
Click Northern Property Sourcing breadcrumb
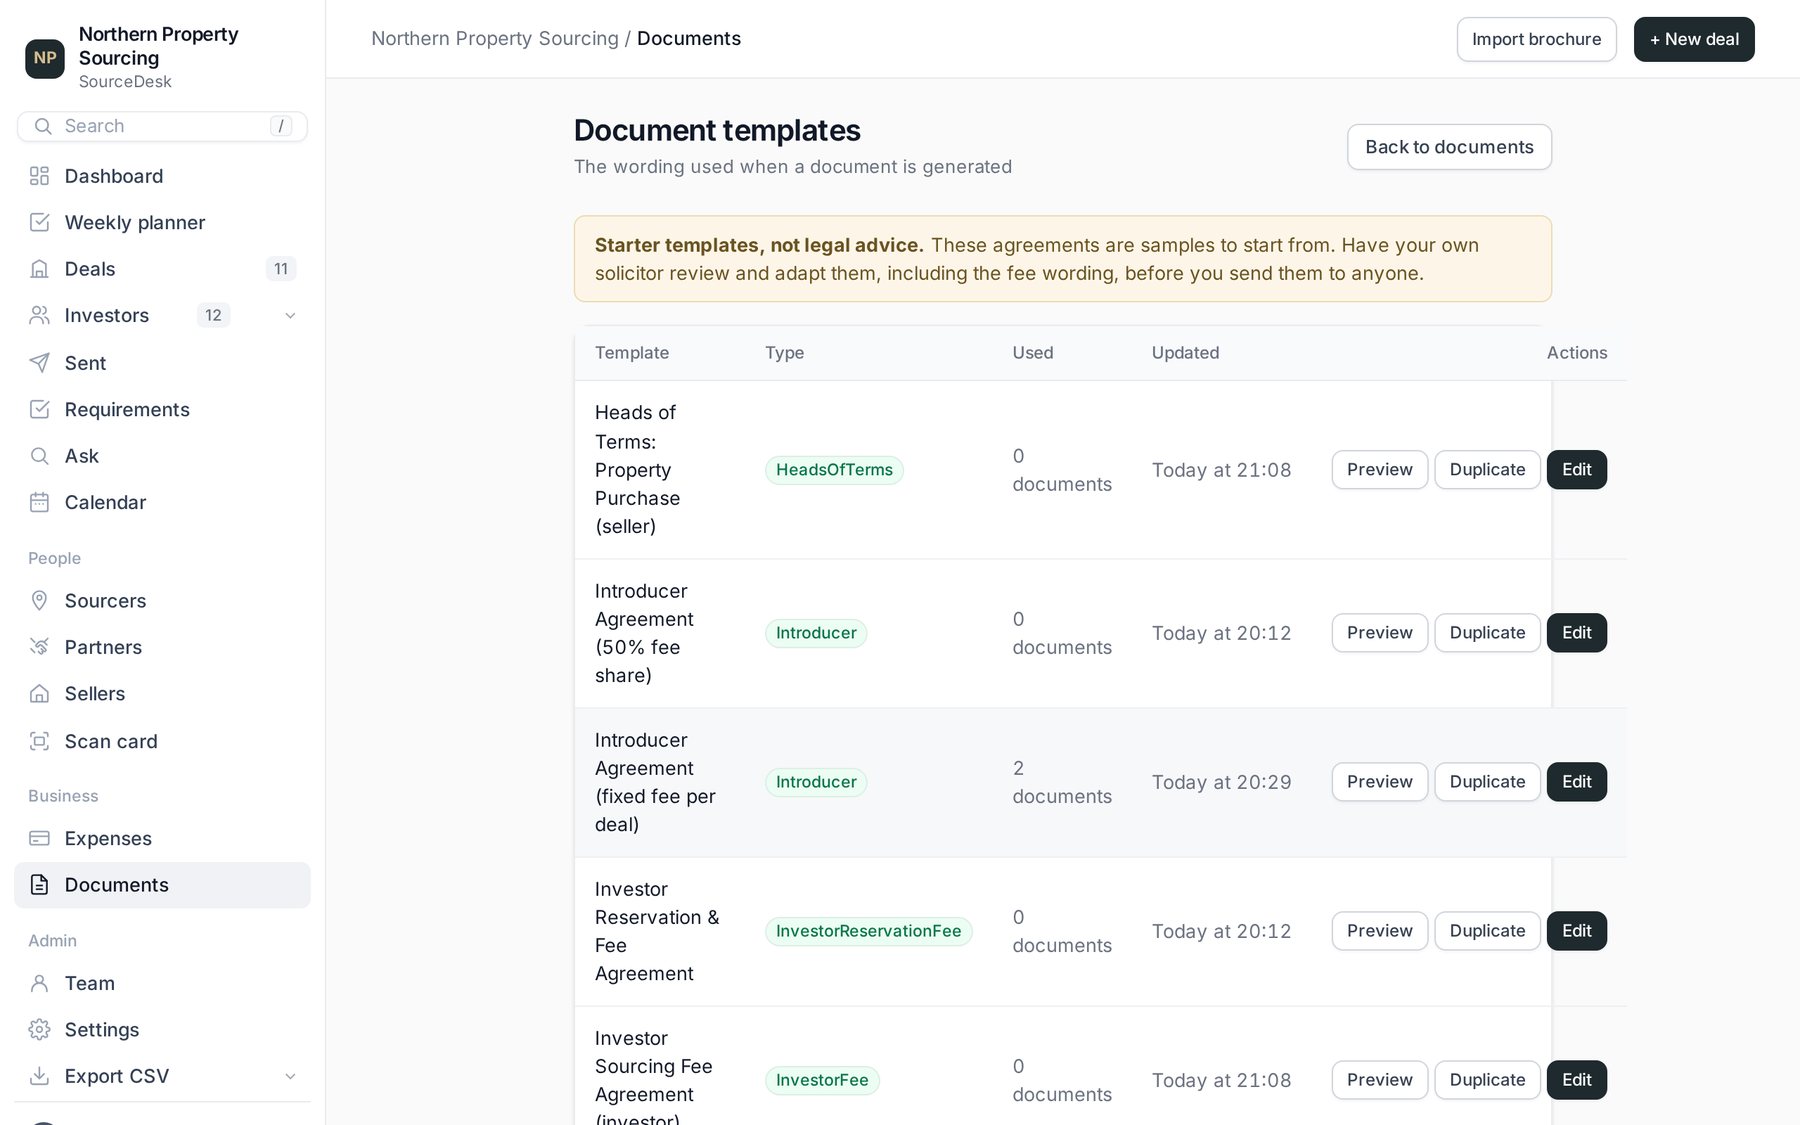495,38
